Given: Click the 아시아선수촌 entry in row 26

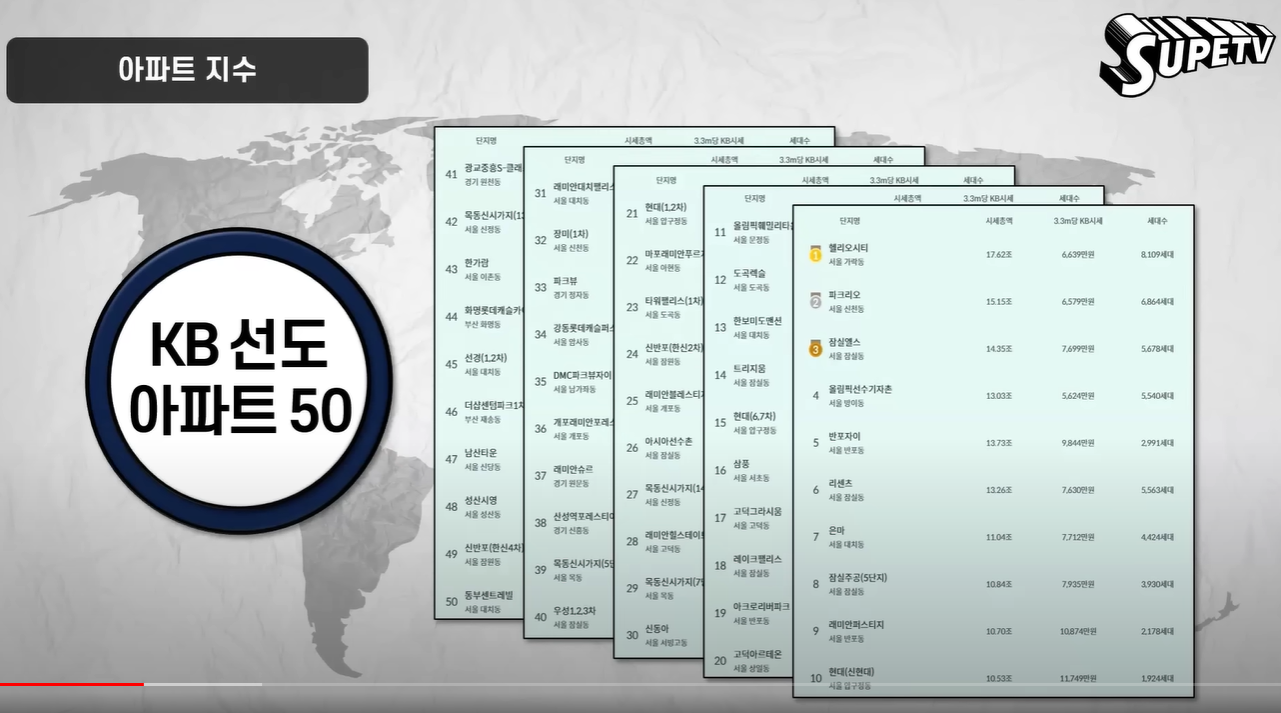Looking at the screenshot, I should pos(668,441).
